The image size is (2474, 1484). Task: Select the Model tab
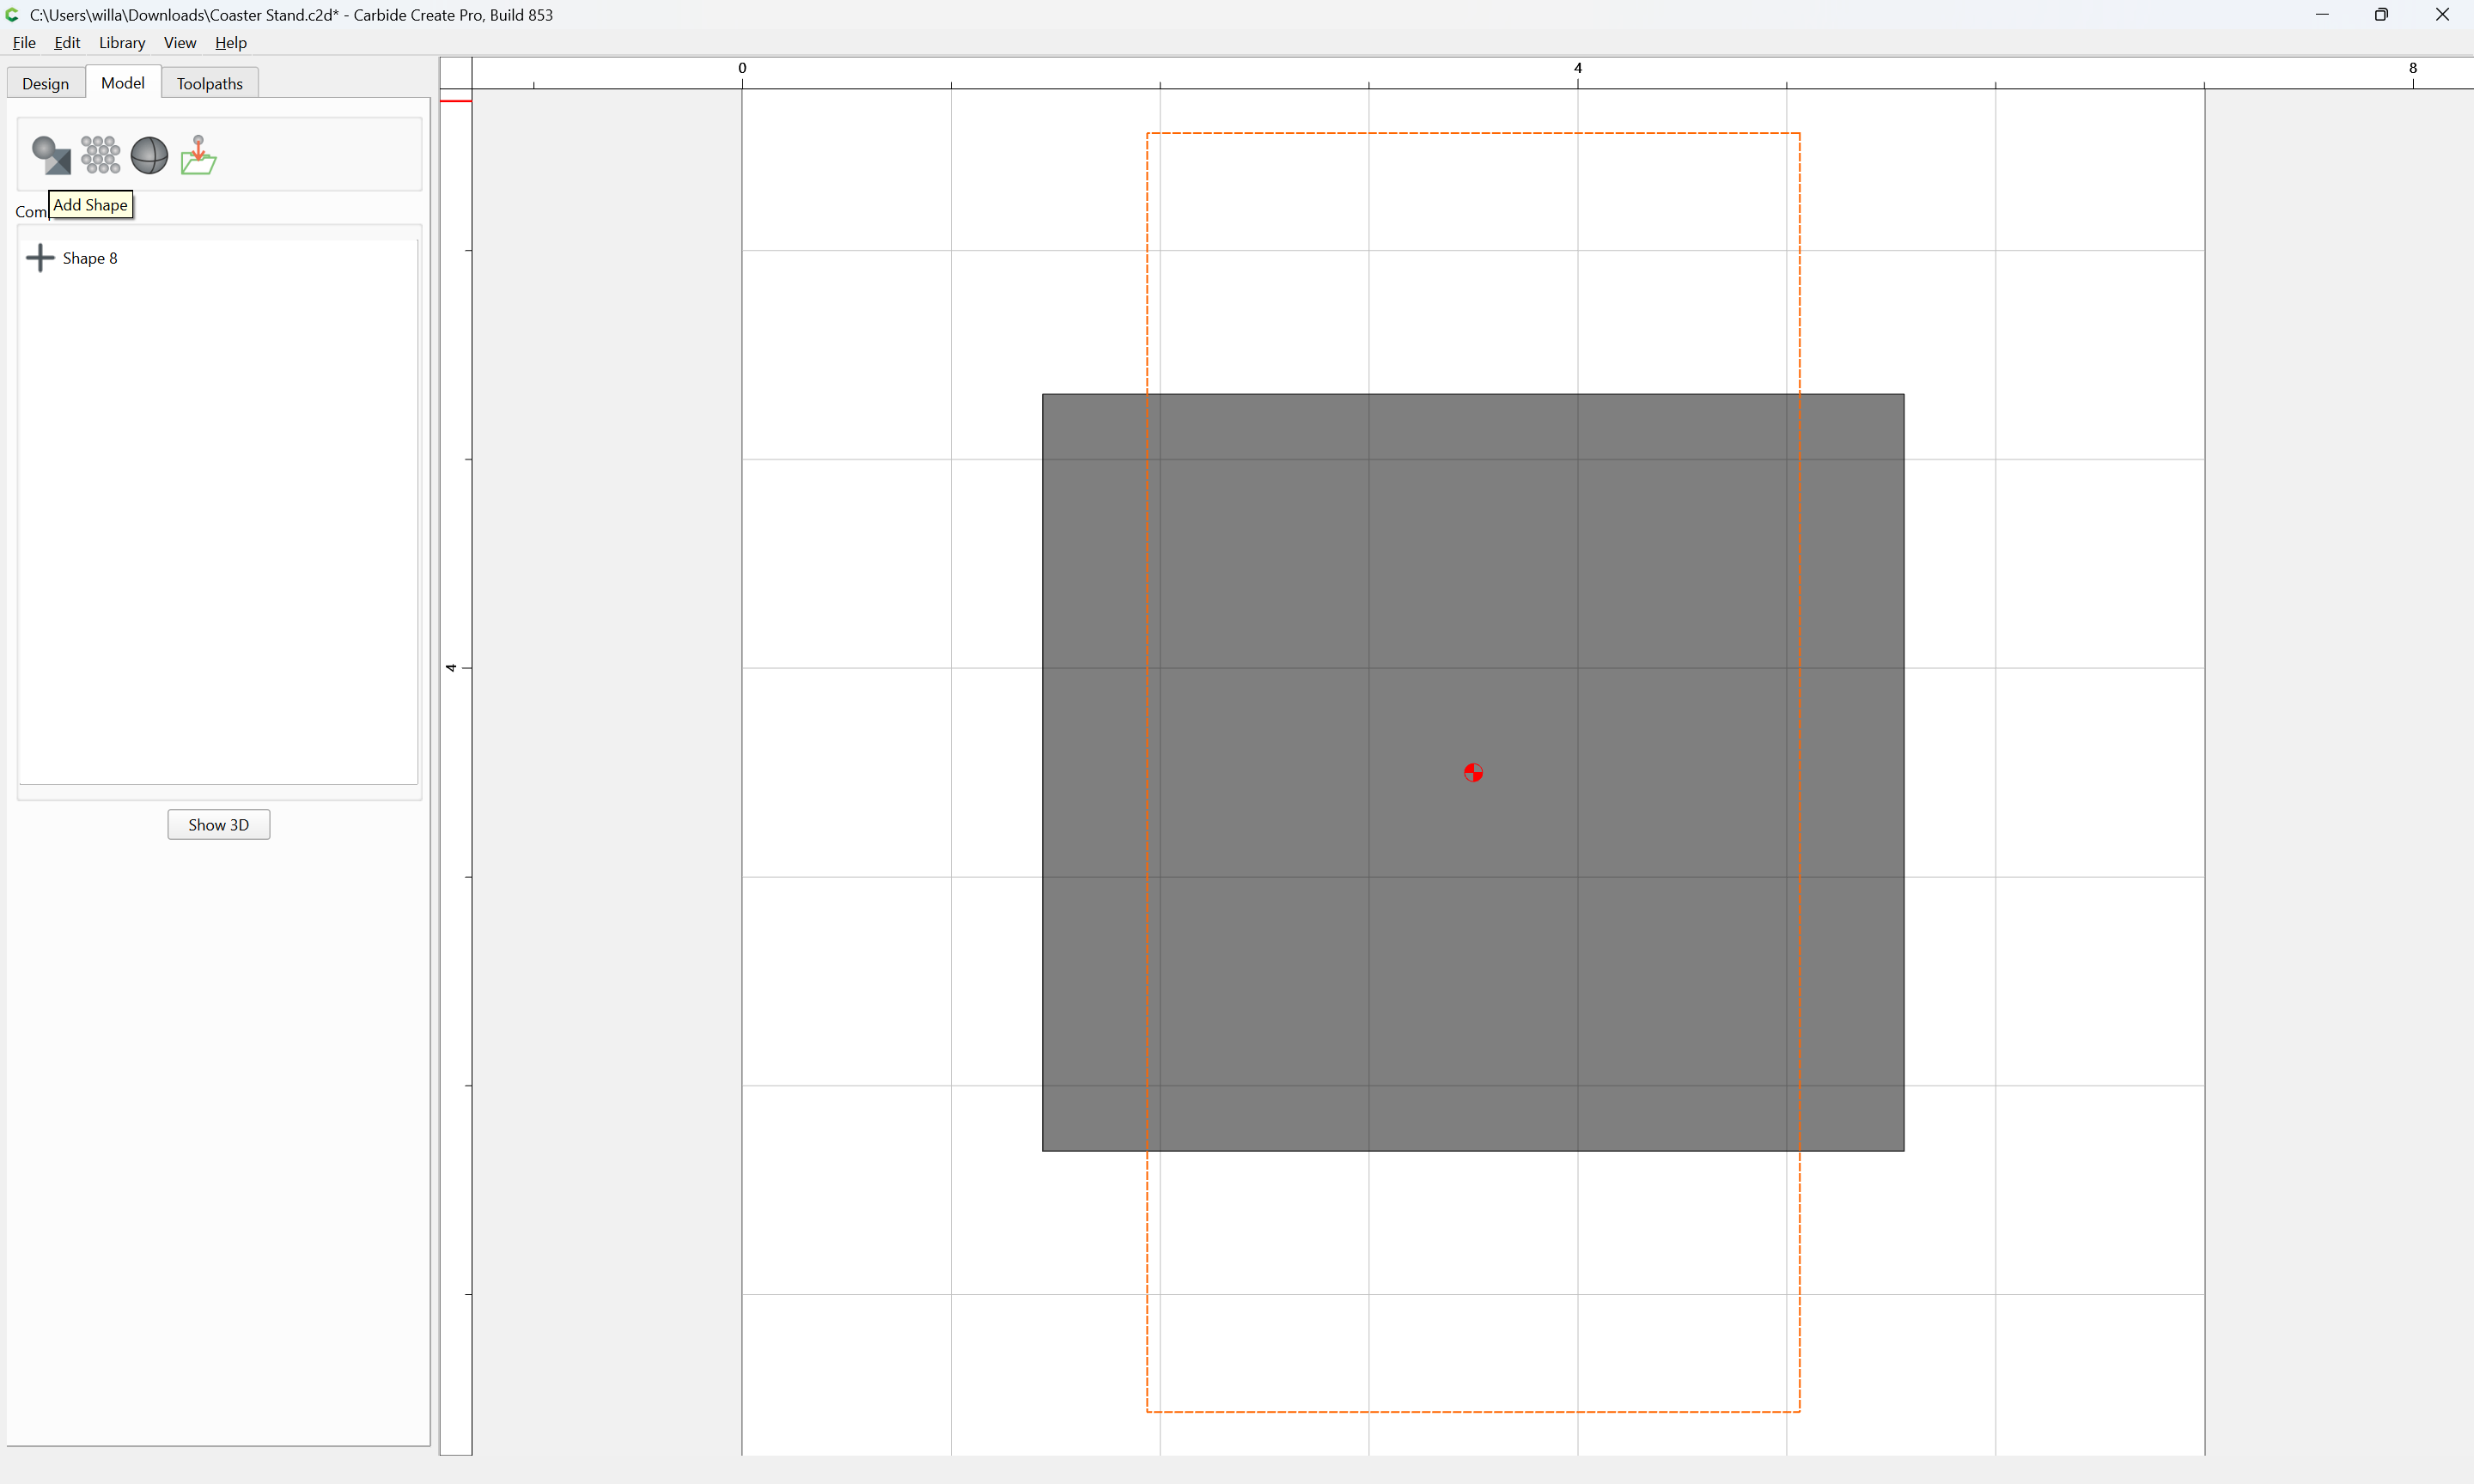tap(122, 82)
